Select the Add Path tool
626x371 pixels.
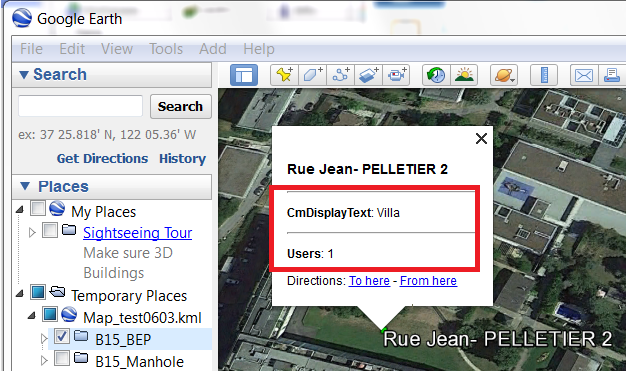tap(340, 75)
